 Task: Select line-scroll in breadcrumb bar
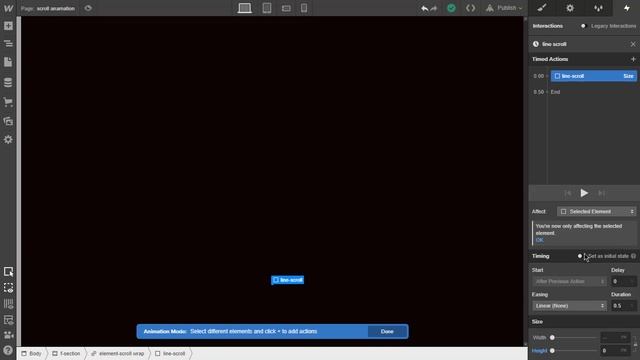point(171,353)
